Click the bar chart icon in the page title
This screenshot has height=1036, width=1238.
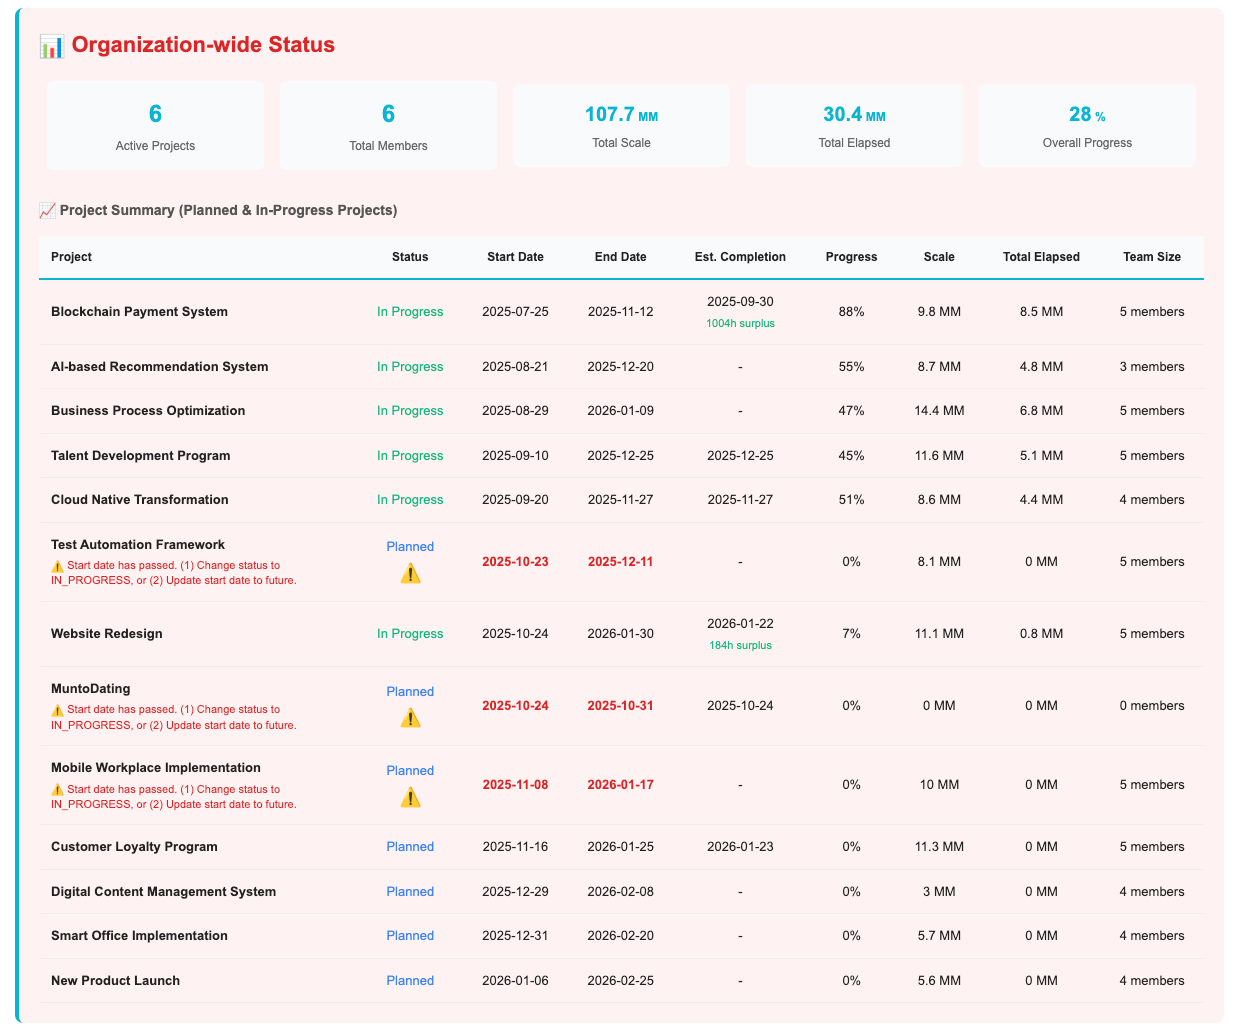[x=50, y=46]
